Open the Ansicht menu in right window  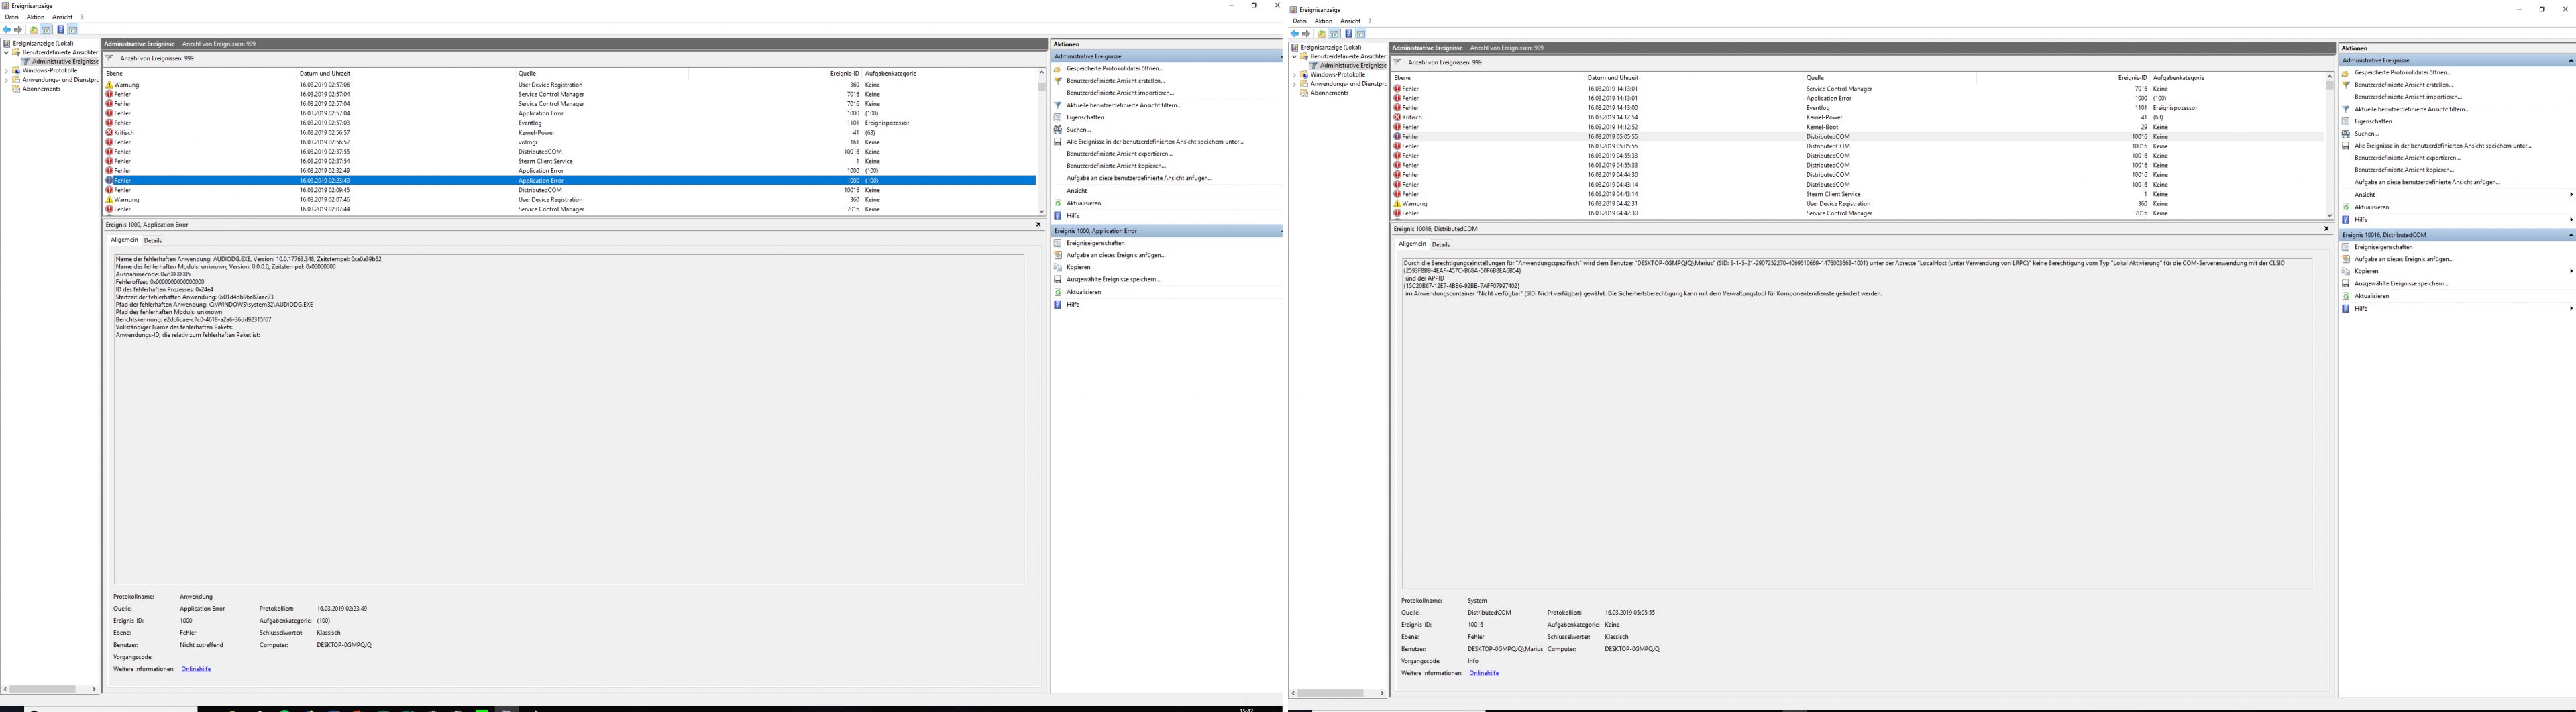point(1350,21)
